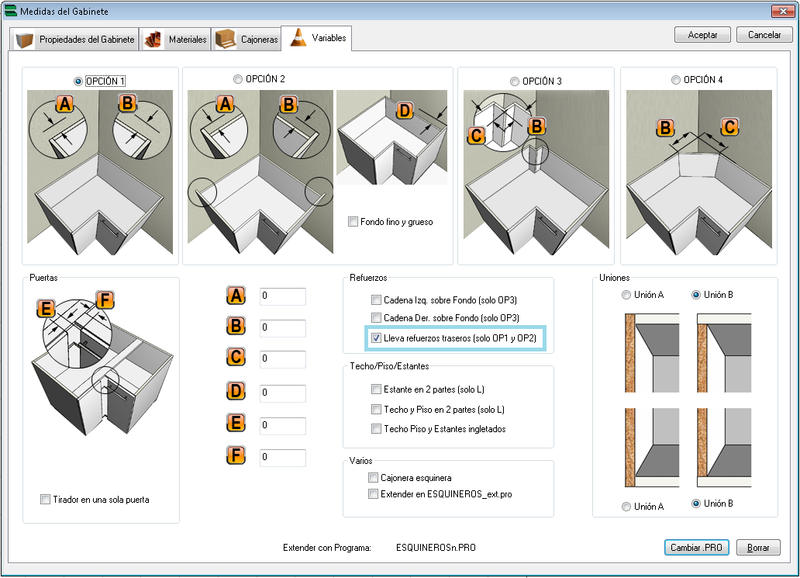Click the Cambiar .PRO button

click(x=696, y=547)
